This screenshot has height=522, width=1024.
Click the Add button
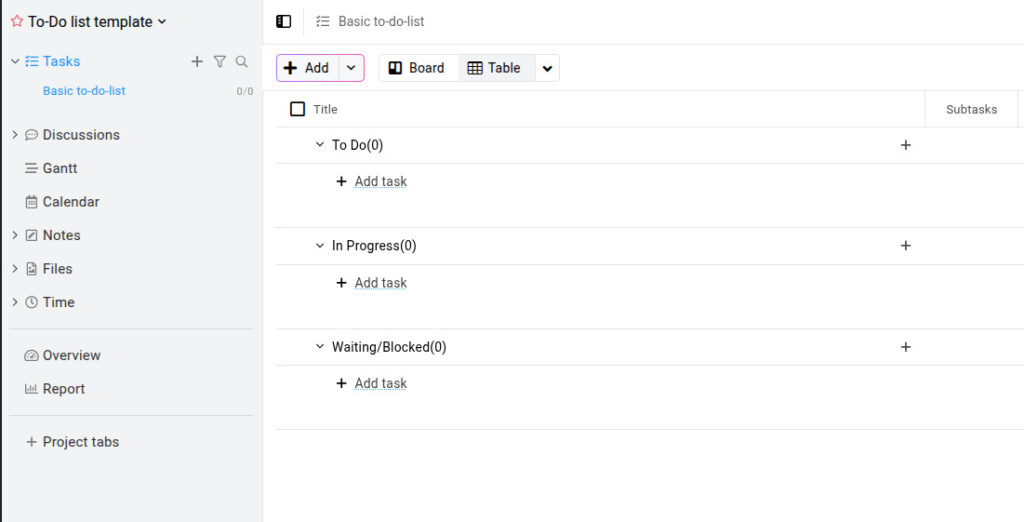pyautogui.click(x=308, y=68)
